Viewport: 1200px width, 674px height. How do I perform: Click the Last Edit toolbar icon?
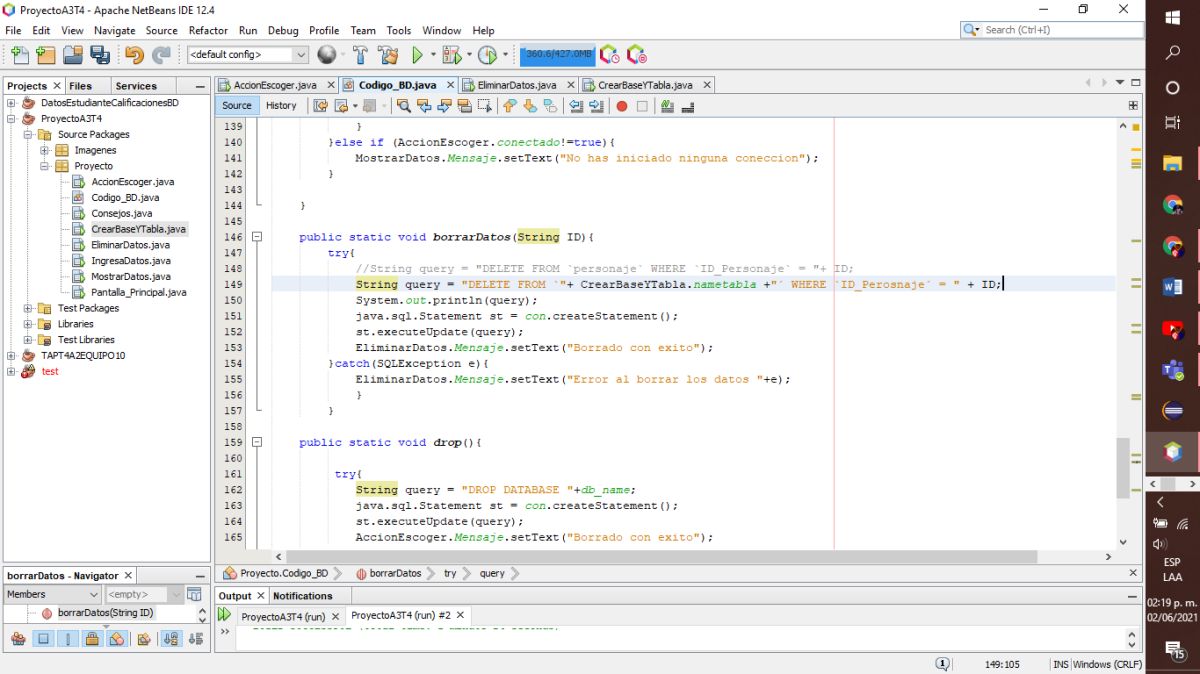(320, 105)
